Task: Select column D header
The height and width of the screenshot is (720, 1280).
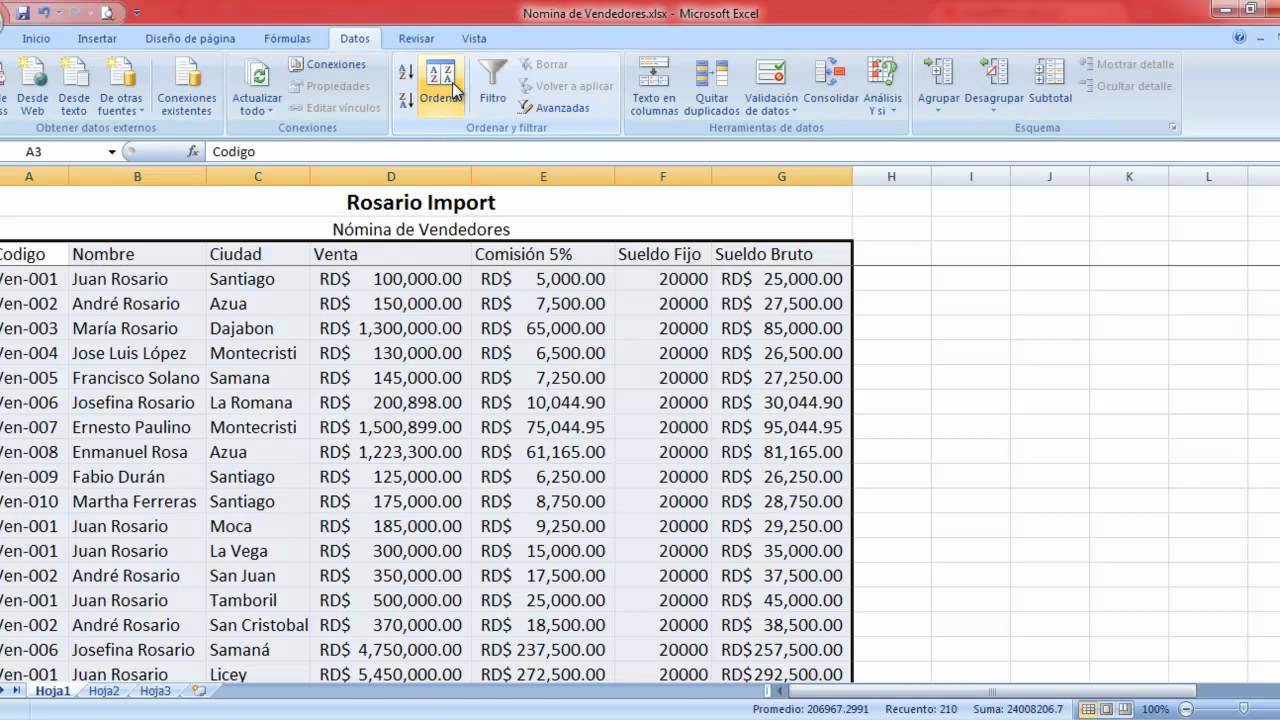Action: tap(391, 176)
